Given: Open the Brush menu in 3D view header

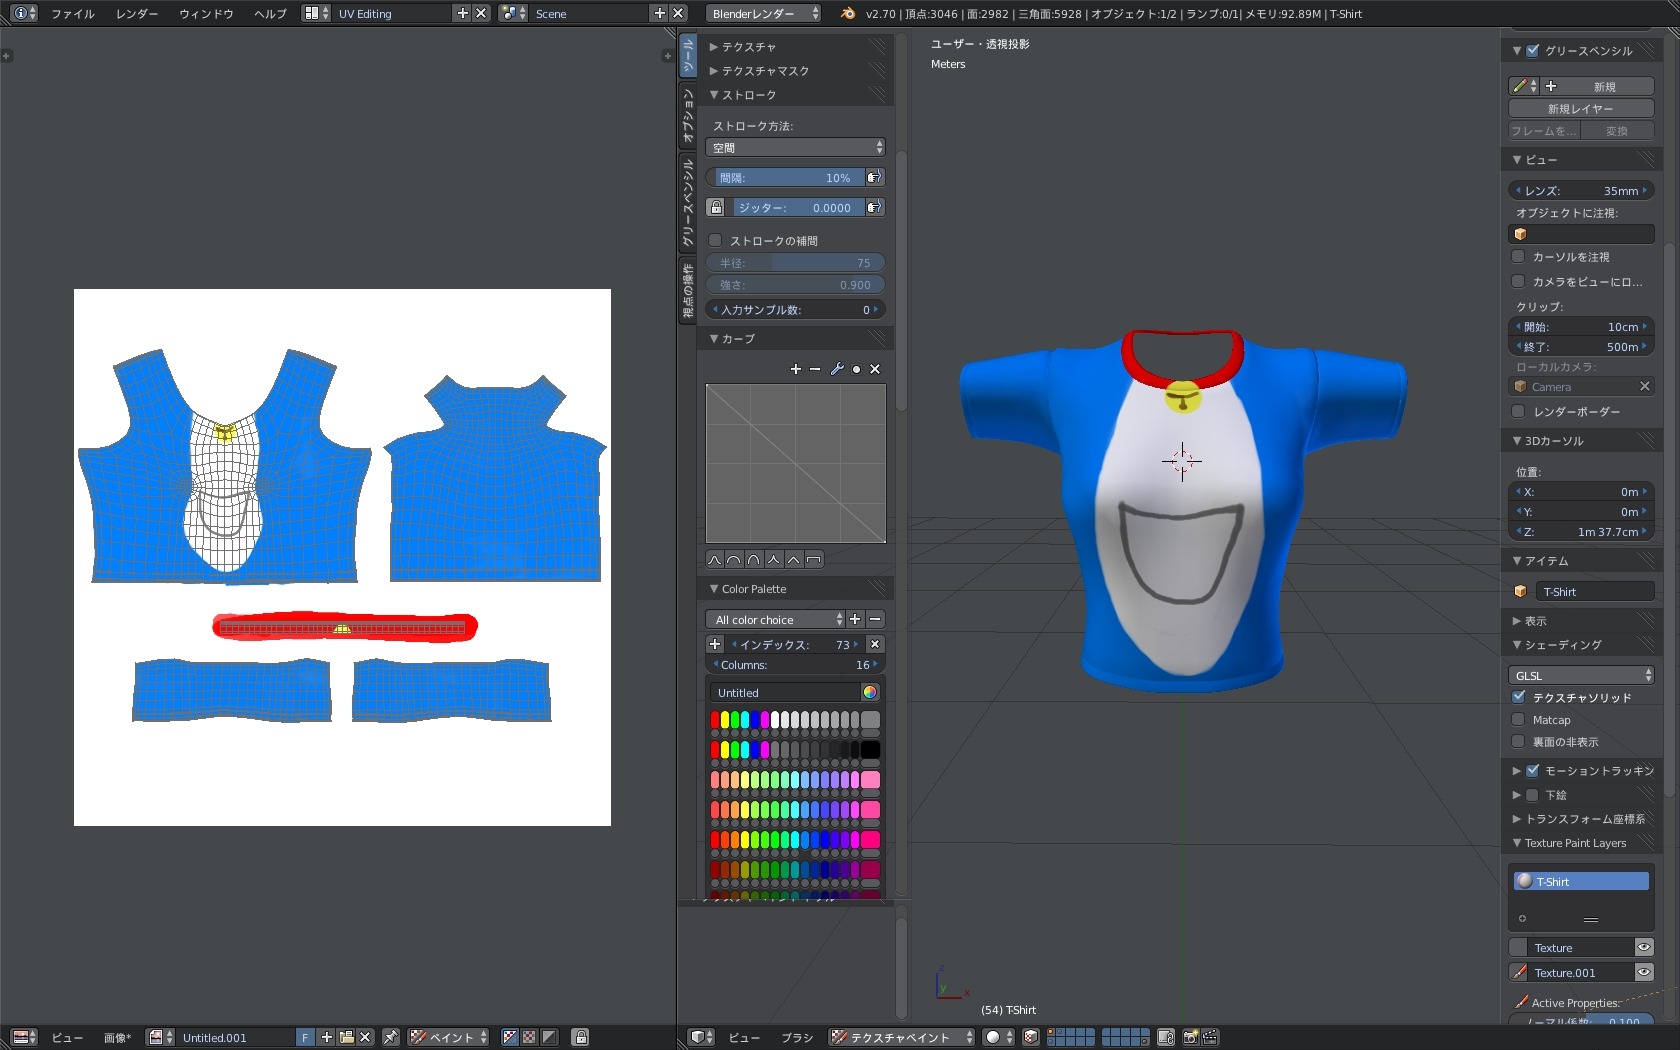Looking at the screenshot, I should [x=797, y=1037].
